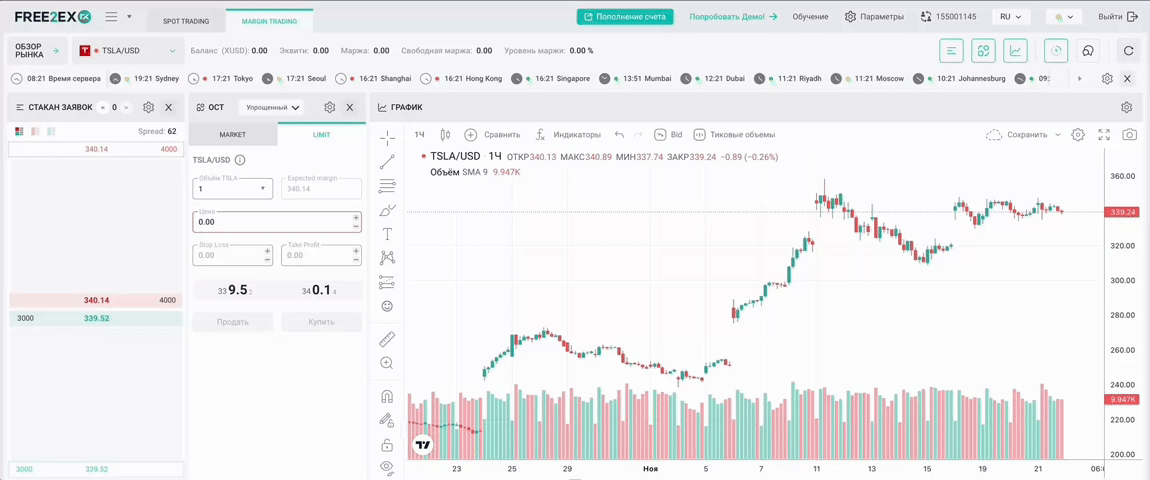Switch to the MARKET order tab
This screenshot has width=1150, height=480.
coord(232,134)
